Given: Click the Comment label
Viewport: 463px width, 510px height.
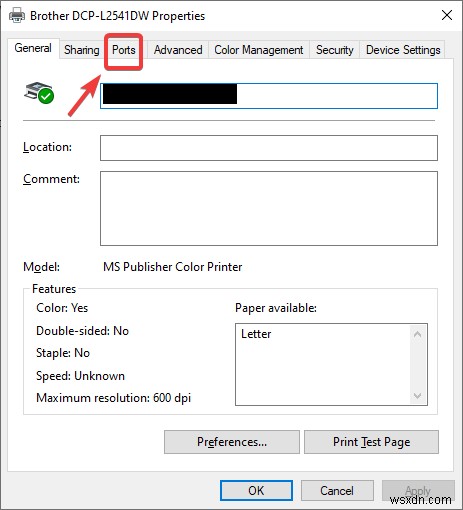Looking at the screenshot, I should coord(51,179).
